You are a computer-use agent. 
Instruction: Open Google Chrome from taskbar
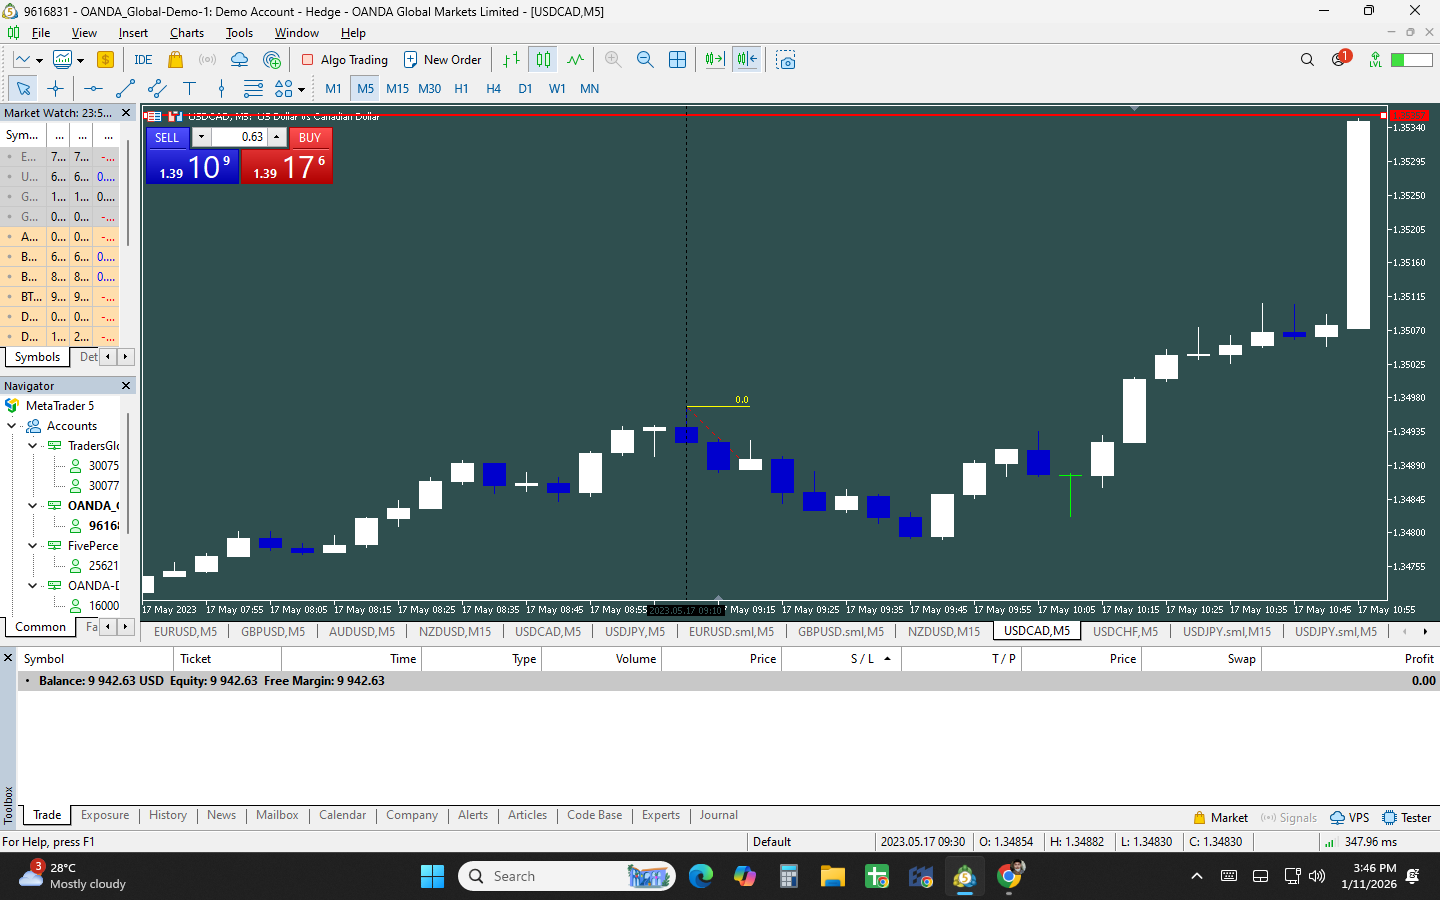tap(1009, 877)
